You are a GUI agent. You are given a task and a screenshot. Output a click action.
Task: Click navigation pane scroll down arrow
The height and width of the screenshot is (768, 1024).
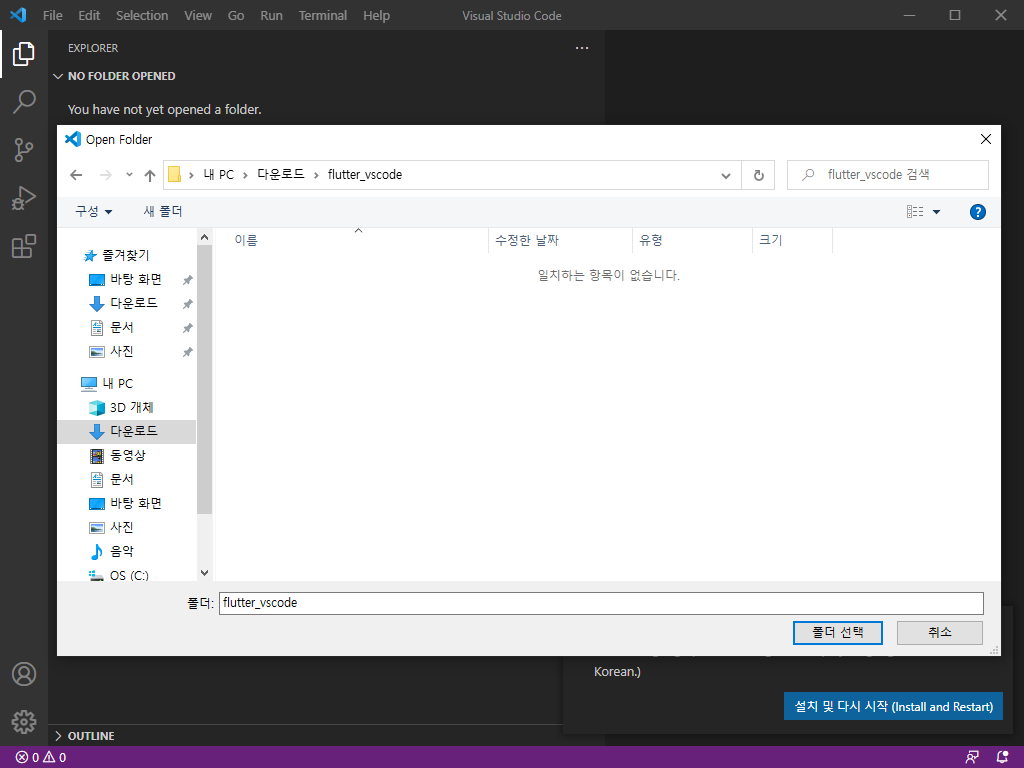pyautogui.click(x=204, y=573)
